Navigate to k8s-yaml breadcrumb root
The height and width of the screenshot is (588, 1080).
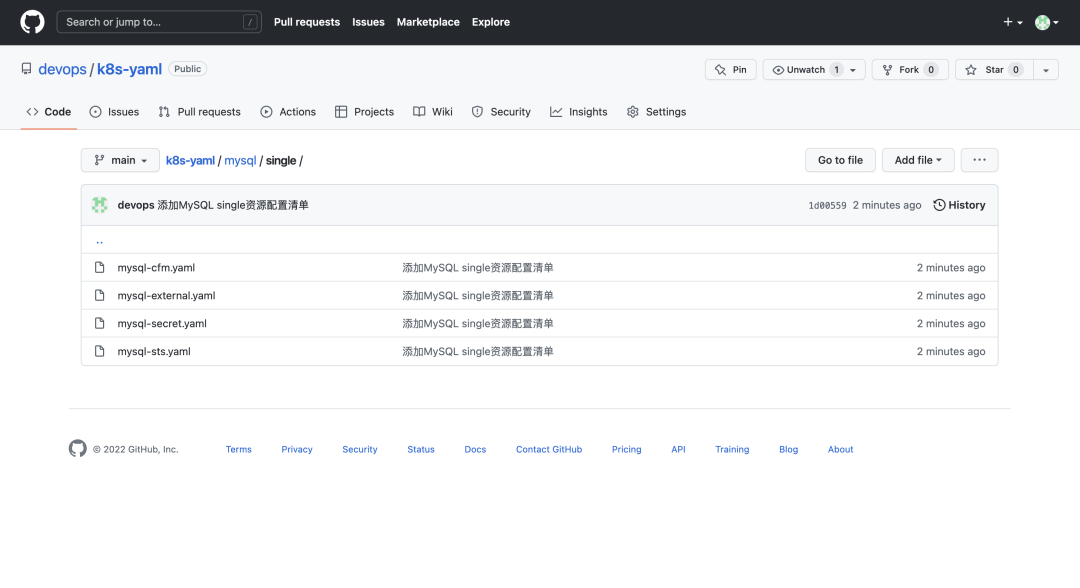(190, 160)
